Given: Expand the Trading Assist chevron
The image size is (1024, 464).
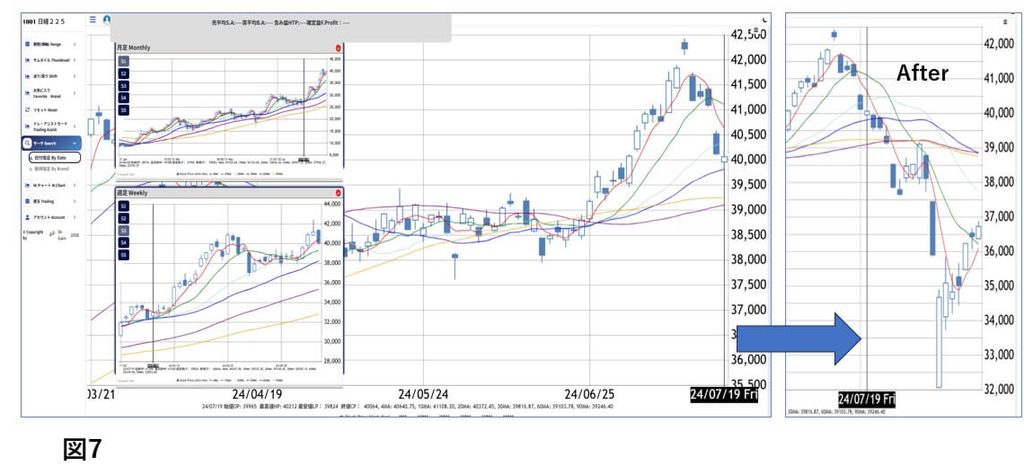Looking at the screenshot, I should (74, 125).
